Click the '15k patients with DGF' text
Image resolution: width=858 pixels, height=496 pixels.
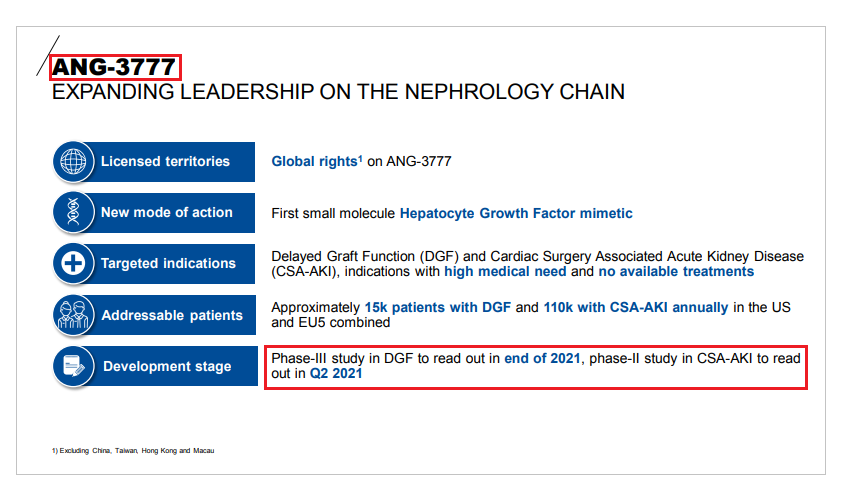point(436,307)
